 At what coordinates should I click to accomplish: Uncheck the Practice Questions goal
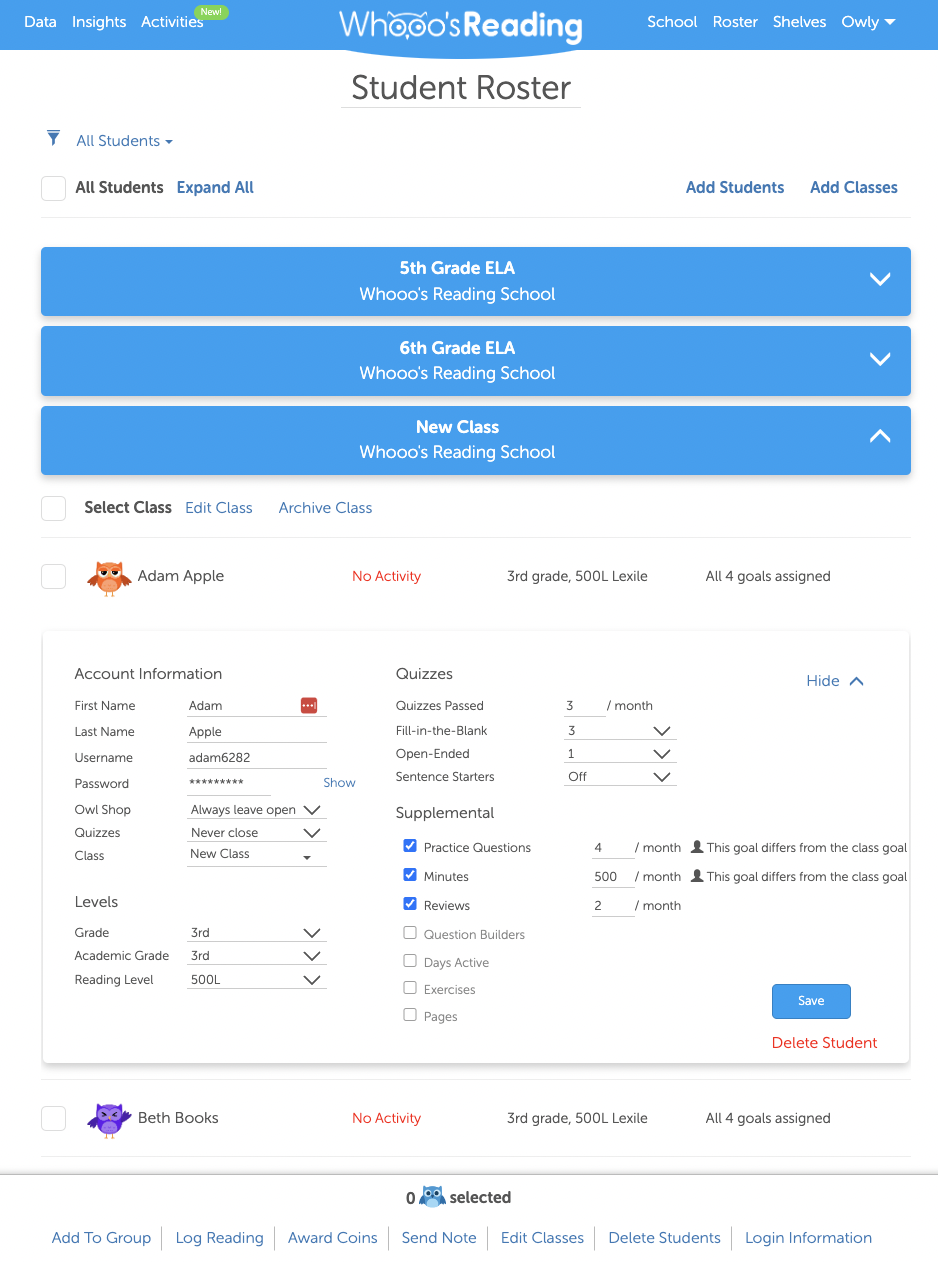click(x=410, y=846)
